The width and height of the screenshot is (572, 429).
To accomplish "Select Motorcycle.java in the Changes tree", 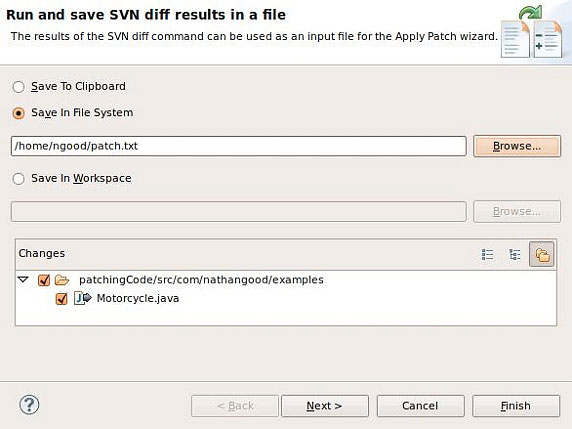I will (x=138, y=298).
